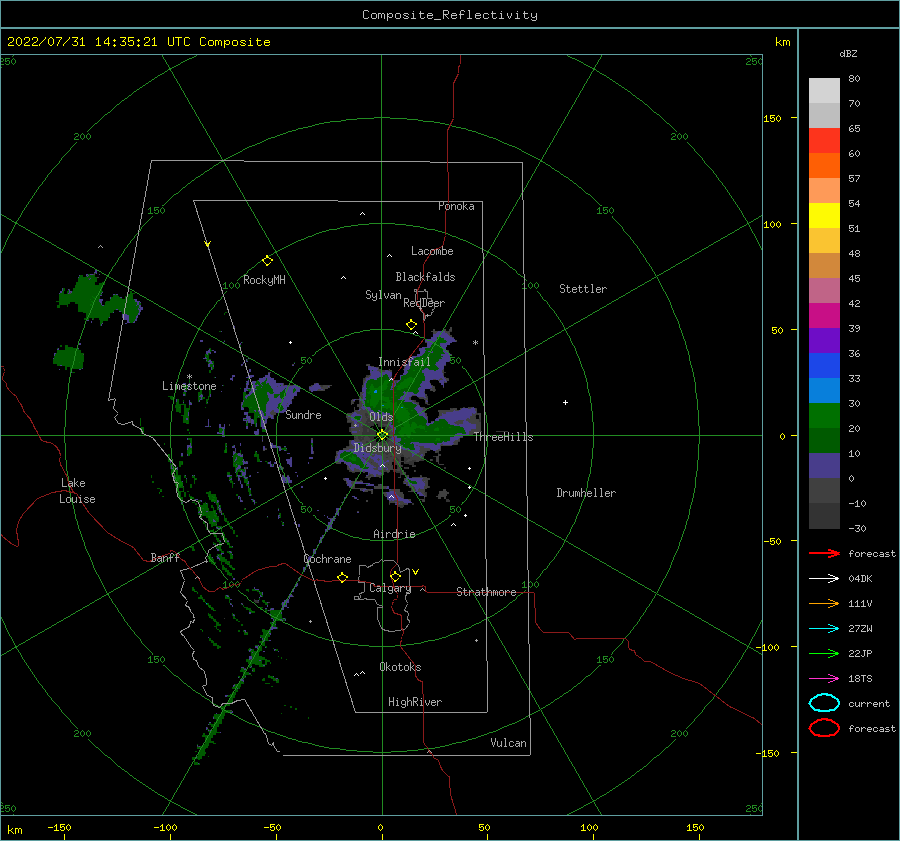Select the red 65 dBZ color swatch
The height and width of the screenshot is (841, 900).
pos(824,141)
